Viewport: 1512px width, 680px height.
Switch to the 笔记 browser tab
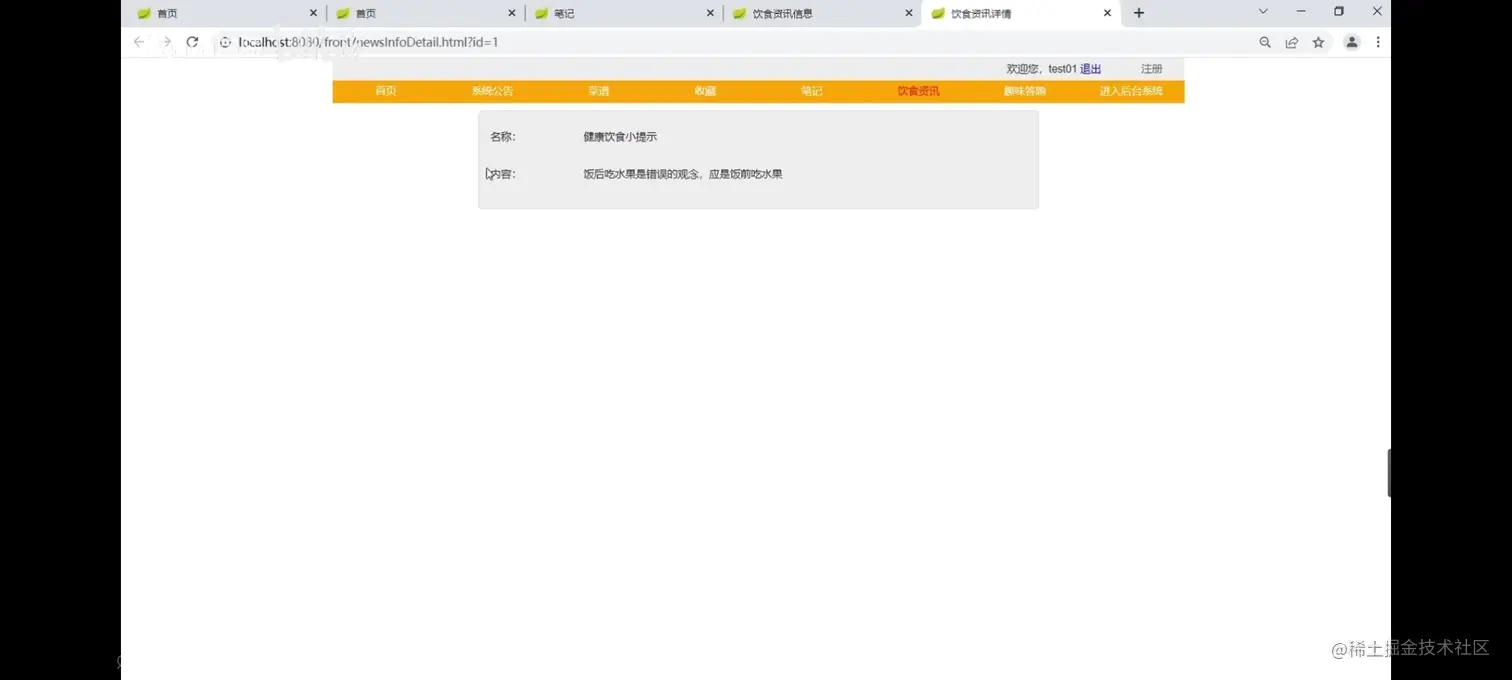(x=623, y=13)
